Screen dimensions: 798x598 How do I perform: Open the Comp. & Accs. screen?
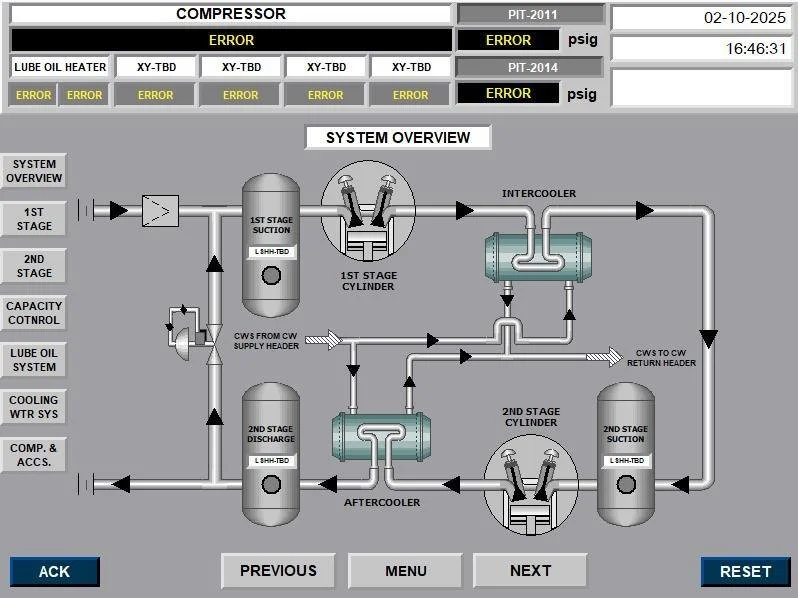pyautogui.click(x=34, y=455)
